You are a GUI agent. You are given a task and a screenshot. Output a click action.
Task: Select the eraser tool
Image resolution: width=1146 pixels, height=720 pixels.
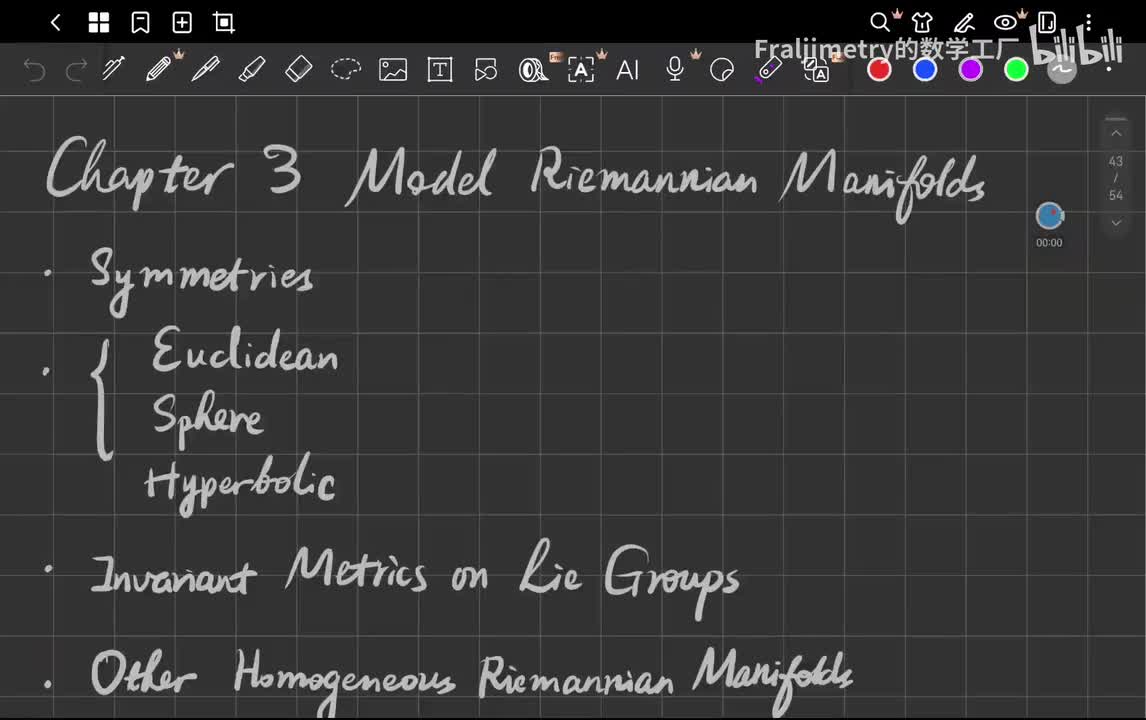[298, 69]
